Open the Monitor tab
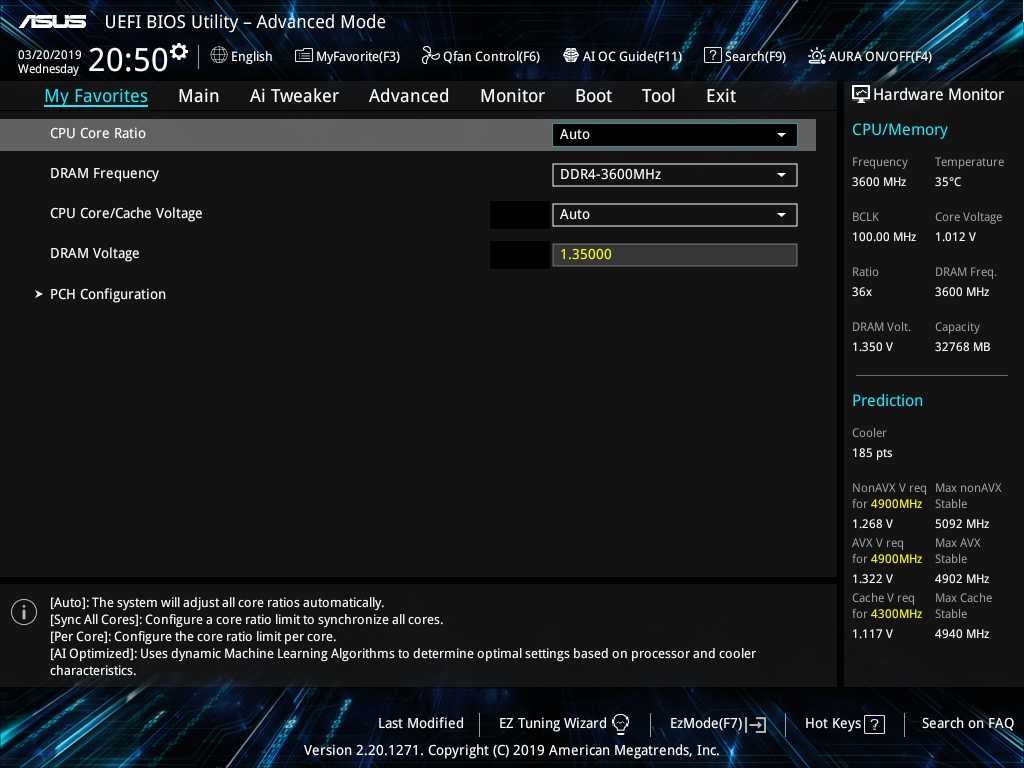 pyautogui.click(x=512, y=96)
